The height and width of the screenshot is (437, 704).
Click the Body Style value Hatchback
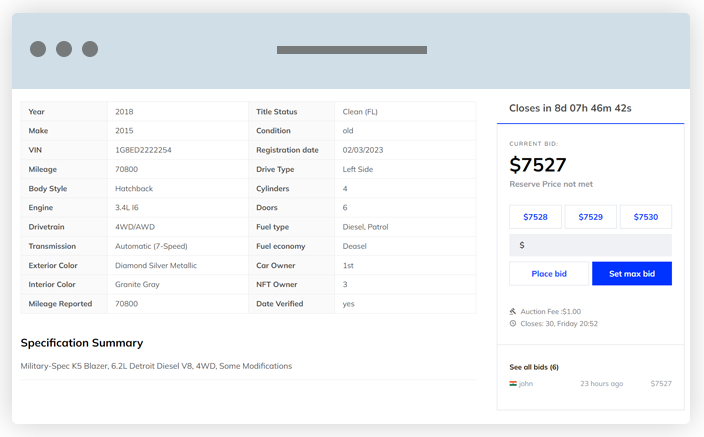pyautogui.click(x=134, y=189)
